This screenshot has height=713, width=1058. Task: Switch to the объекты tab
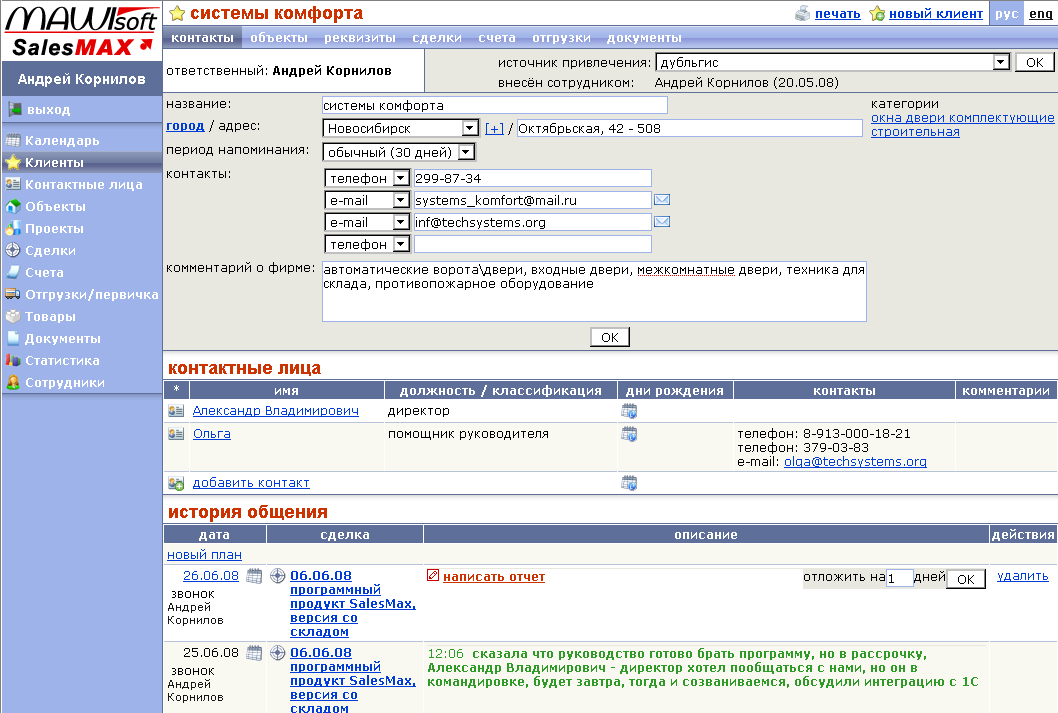click(x=279, y=38)
